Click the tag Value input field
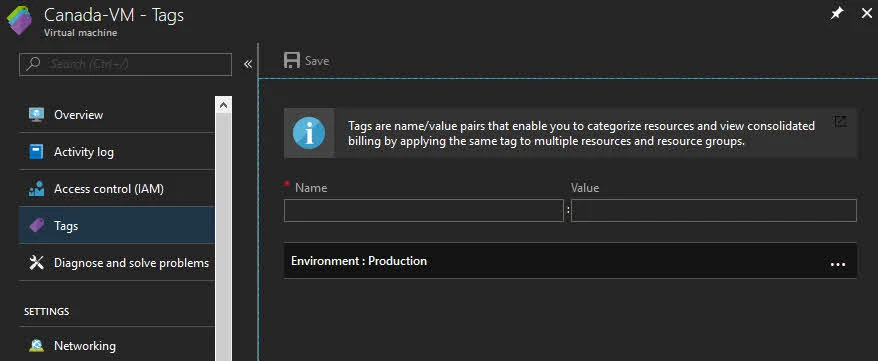 [713, 210]
